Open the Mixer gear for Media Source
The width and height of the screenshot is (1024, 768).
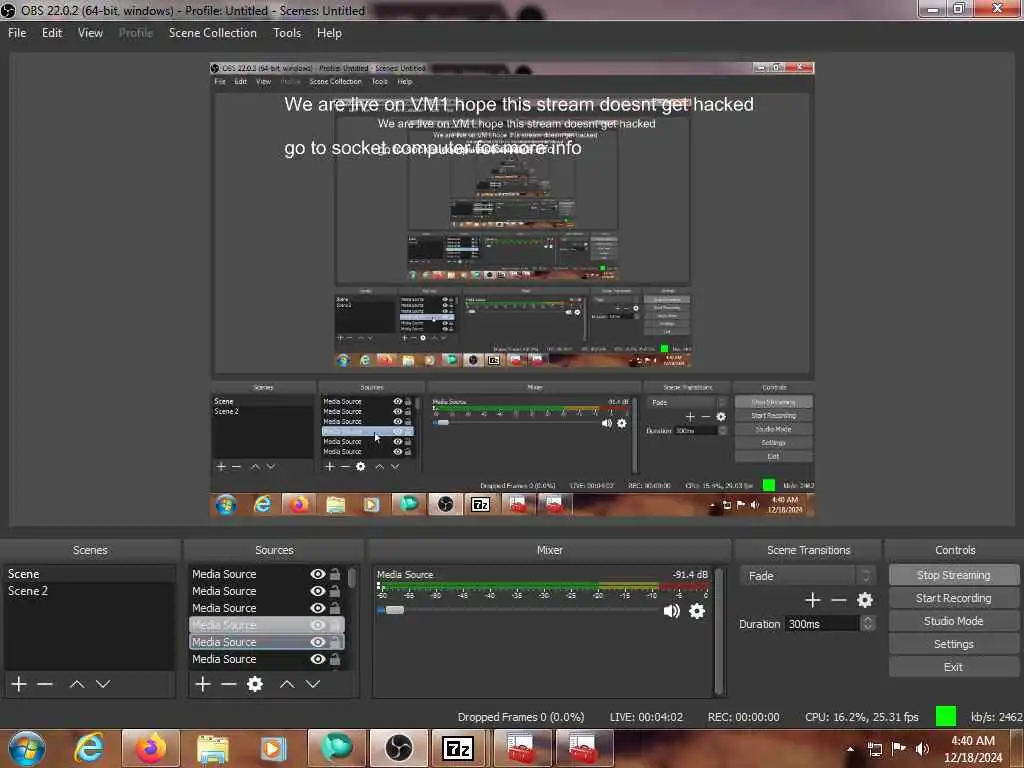point(697,611)
